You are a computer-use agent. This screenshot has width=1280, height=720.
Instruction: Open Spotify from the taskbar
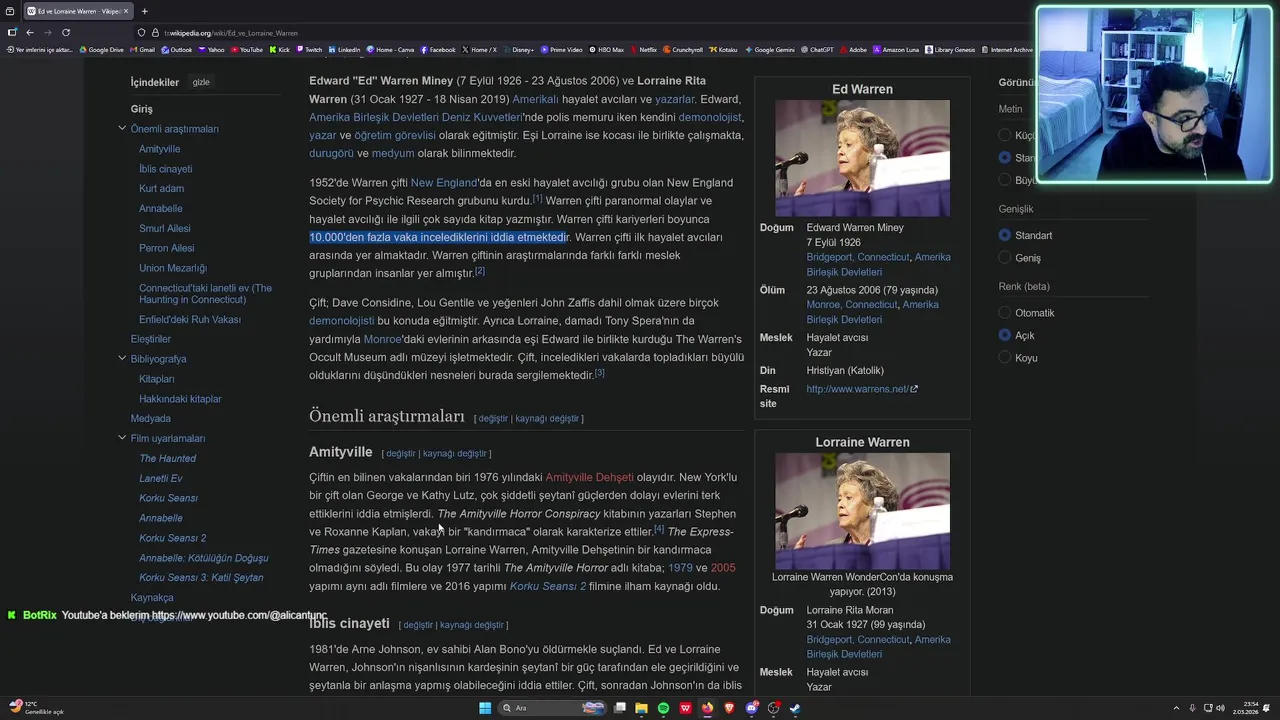click(x=664, y=708)
